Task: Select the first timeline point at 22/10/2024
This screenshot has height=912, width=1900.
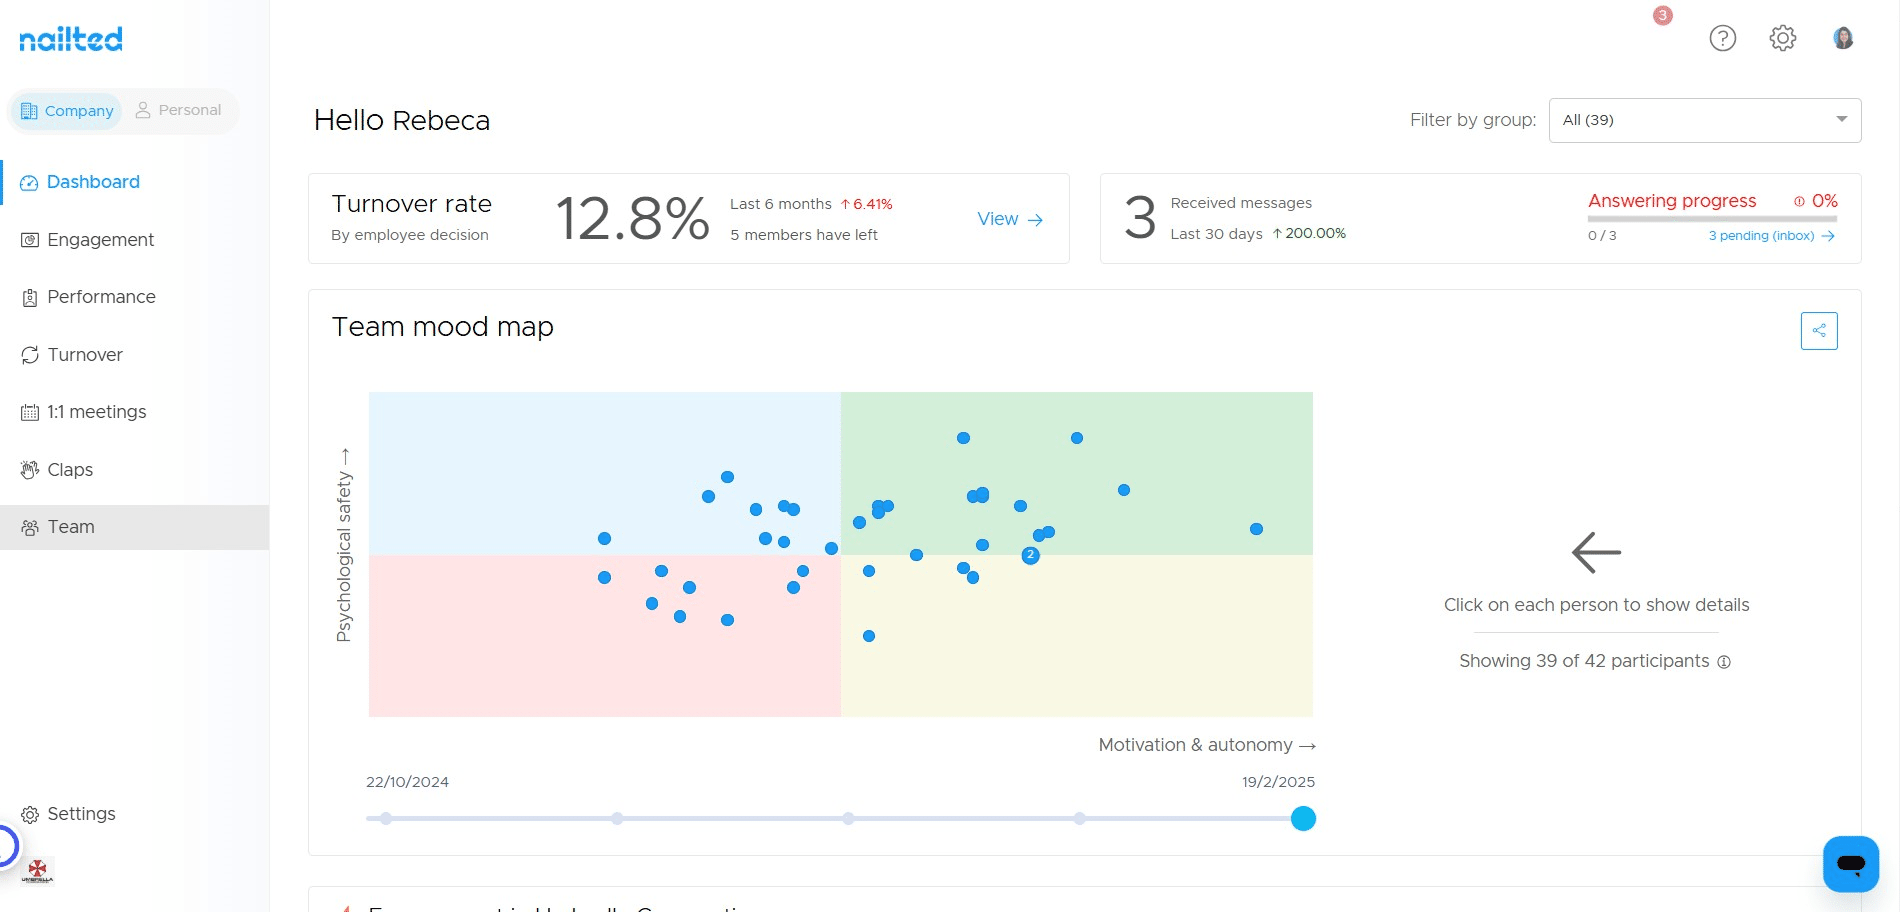Action: click(386, 819)
